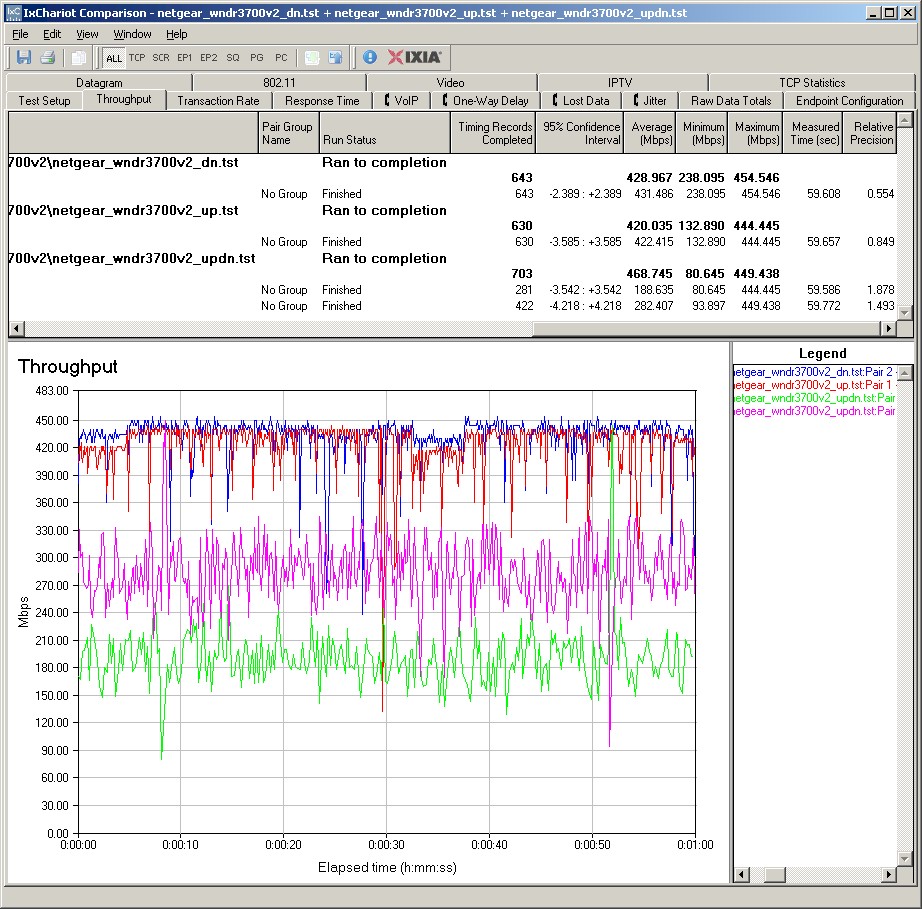Switch to the Response Time tab
922x909 pixels.
[322, 101]
